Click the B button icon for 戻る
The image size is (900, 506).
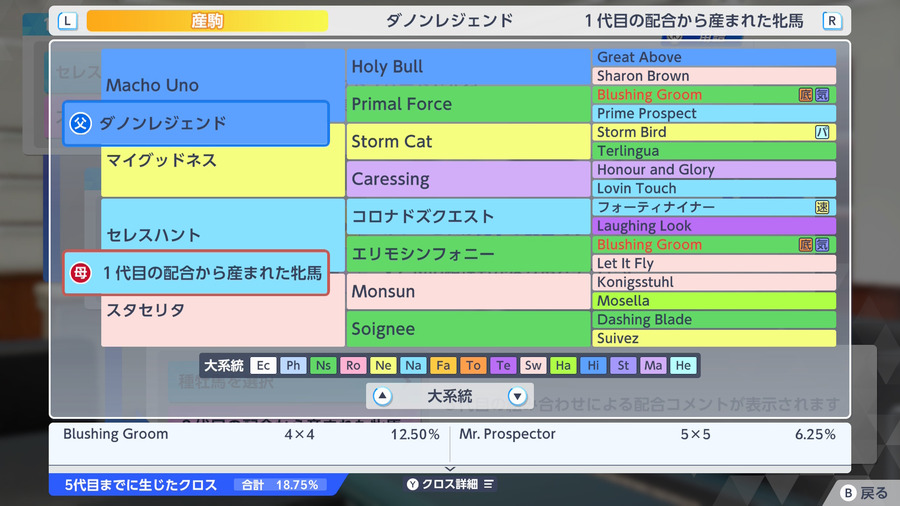[848, 493]
